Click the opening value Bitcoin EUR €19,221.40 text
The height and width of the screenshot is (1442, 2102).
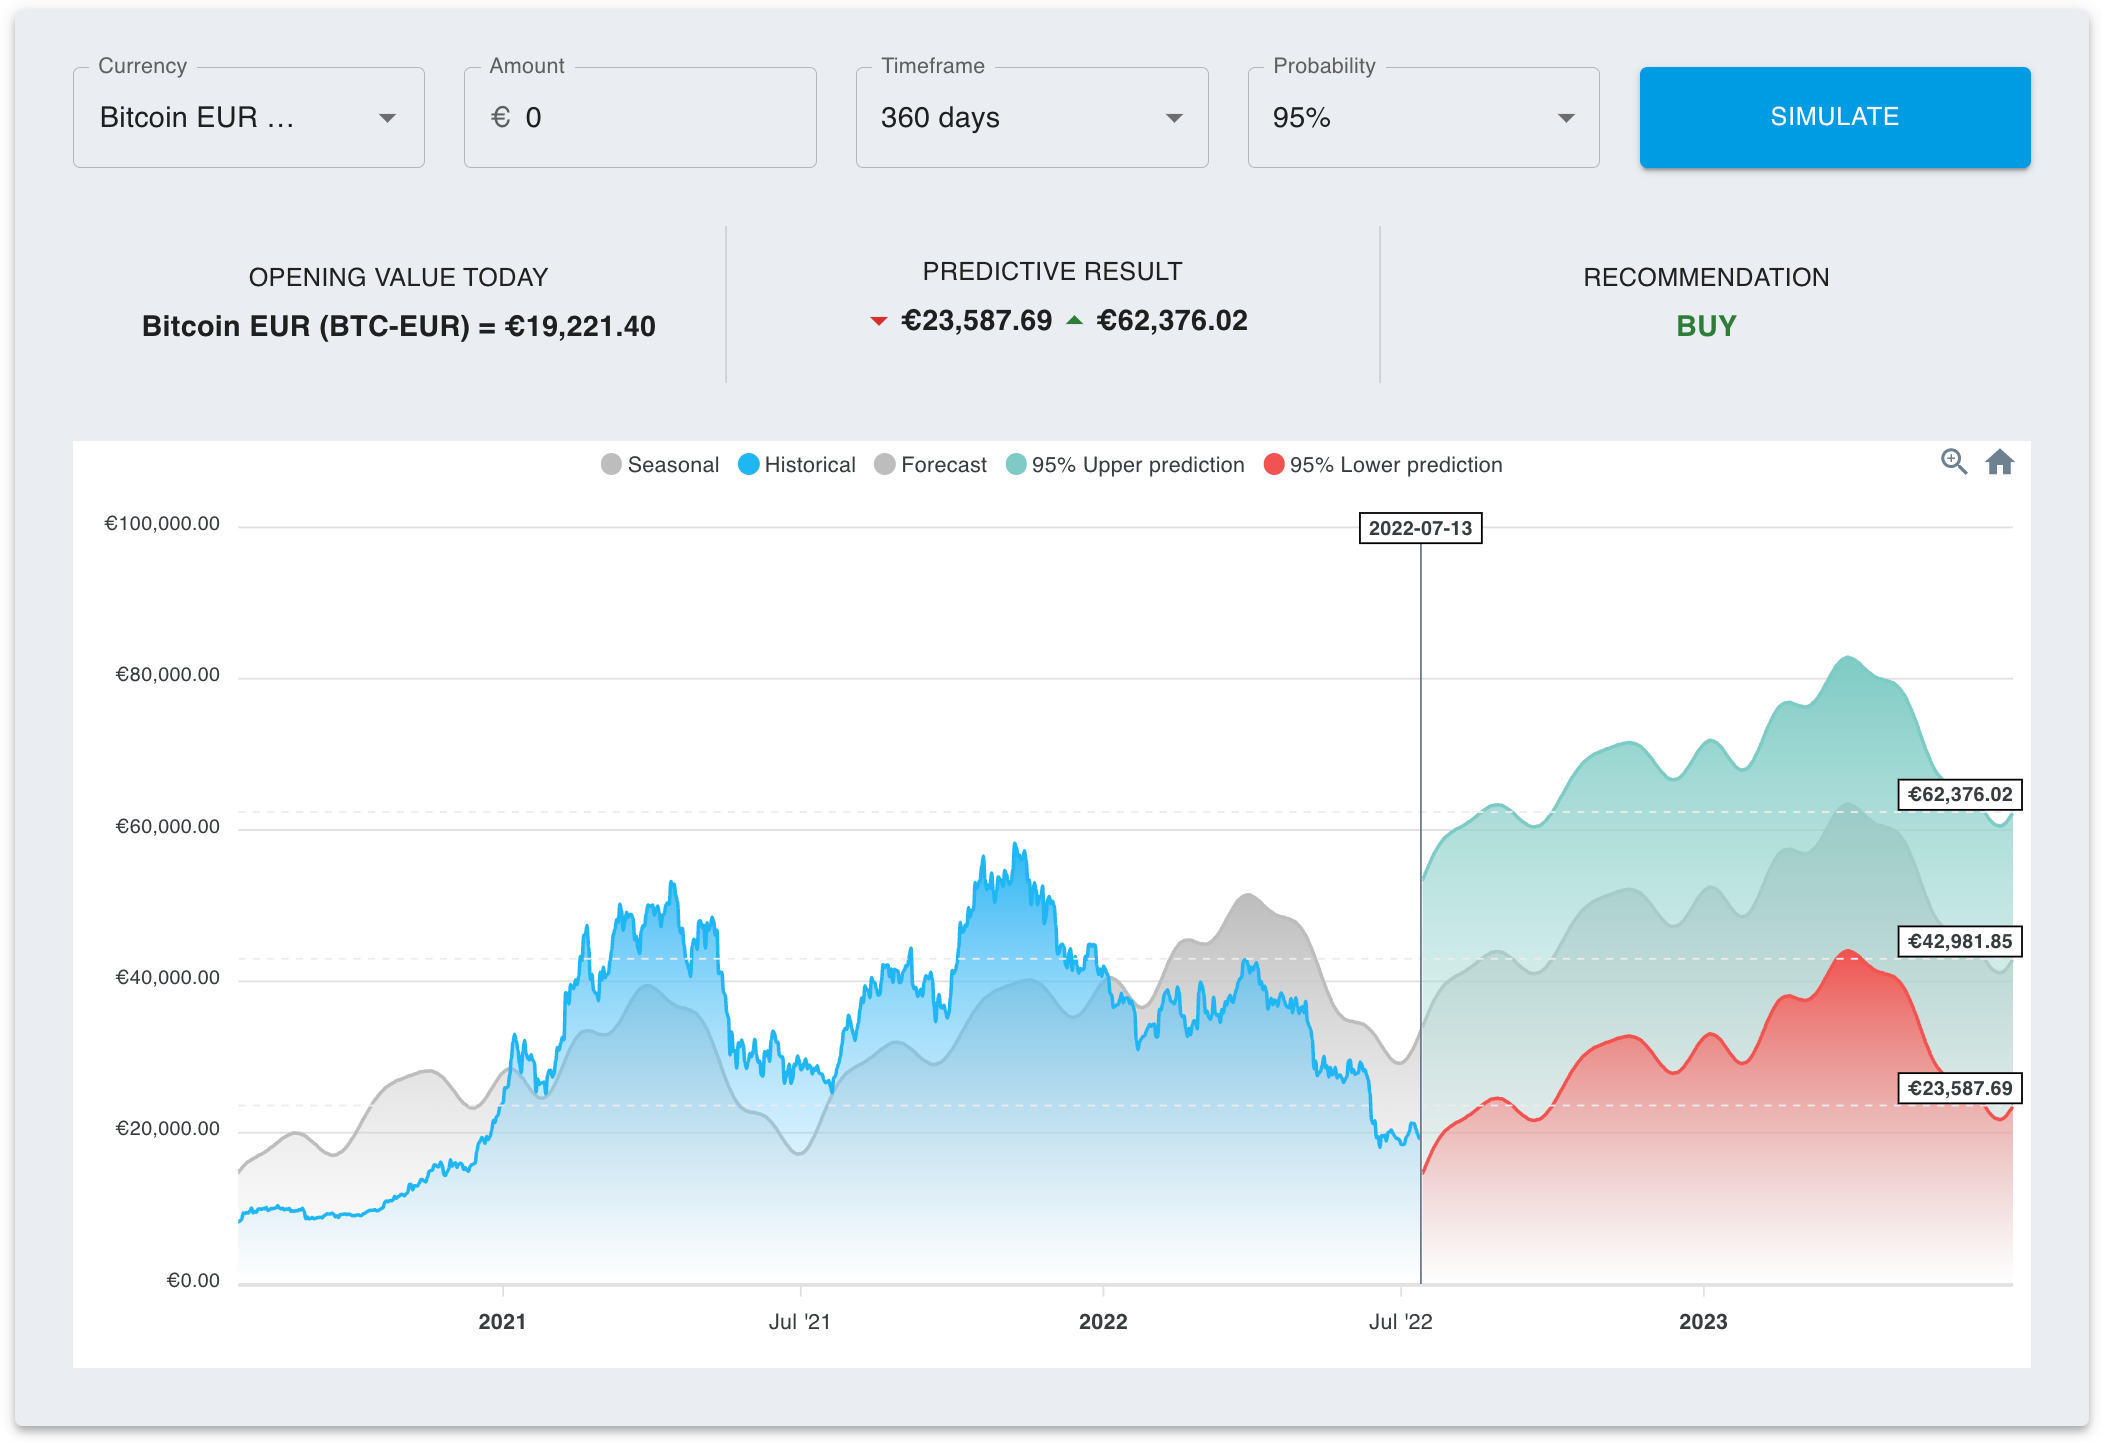399,326
